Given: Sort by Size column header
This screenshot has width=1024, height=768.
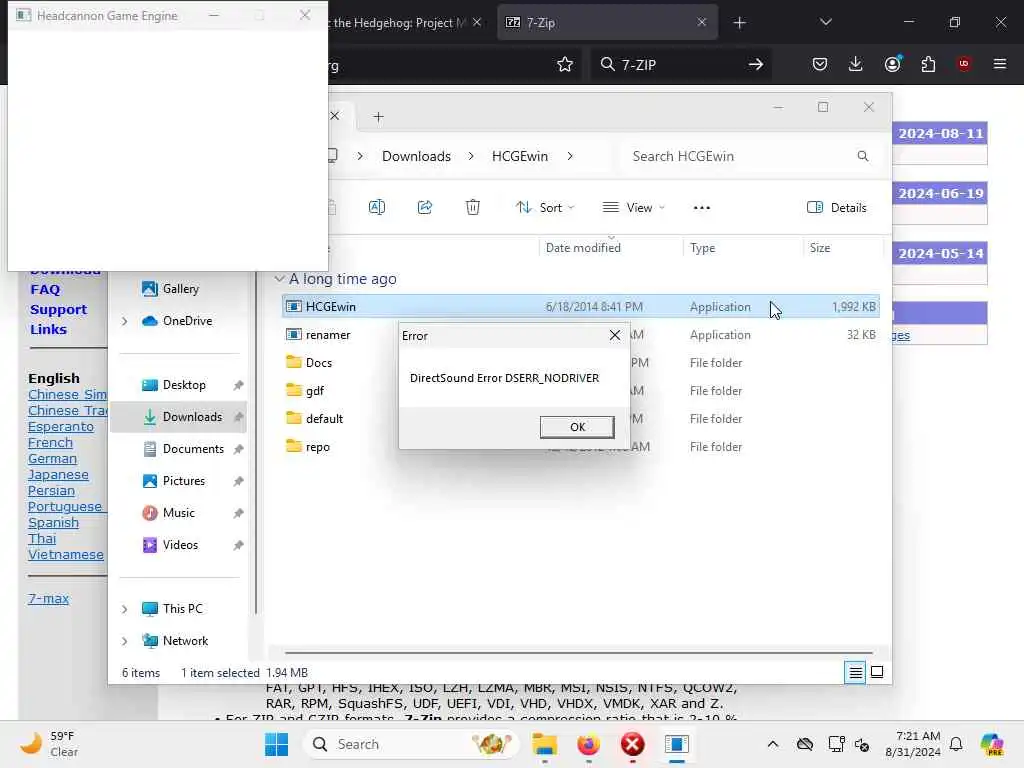Looking at the screenshot, I should [x=820, y=248].
